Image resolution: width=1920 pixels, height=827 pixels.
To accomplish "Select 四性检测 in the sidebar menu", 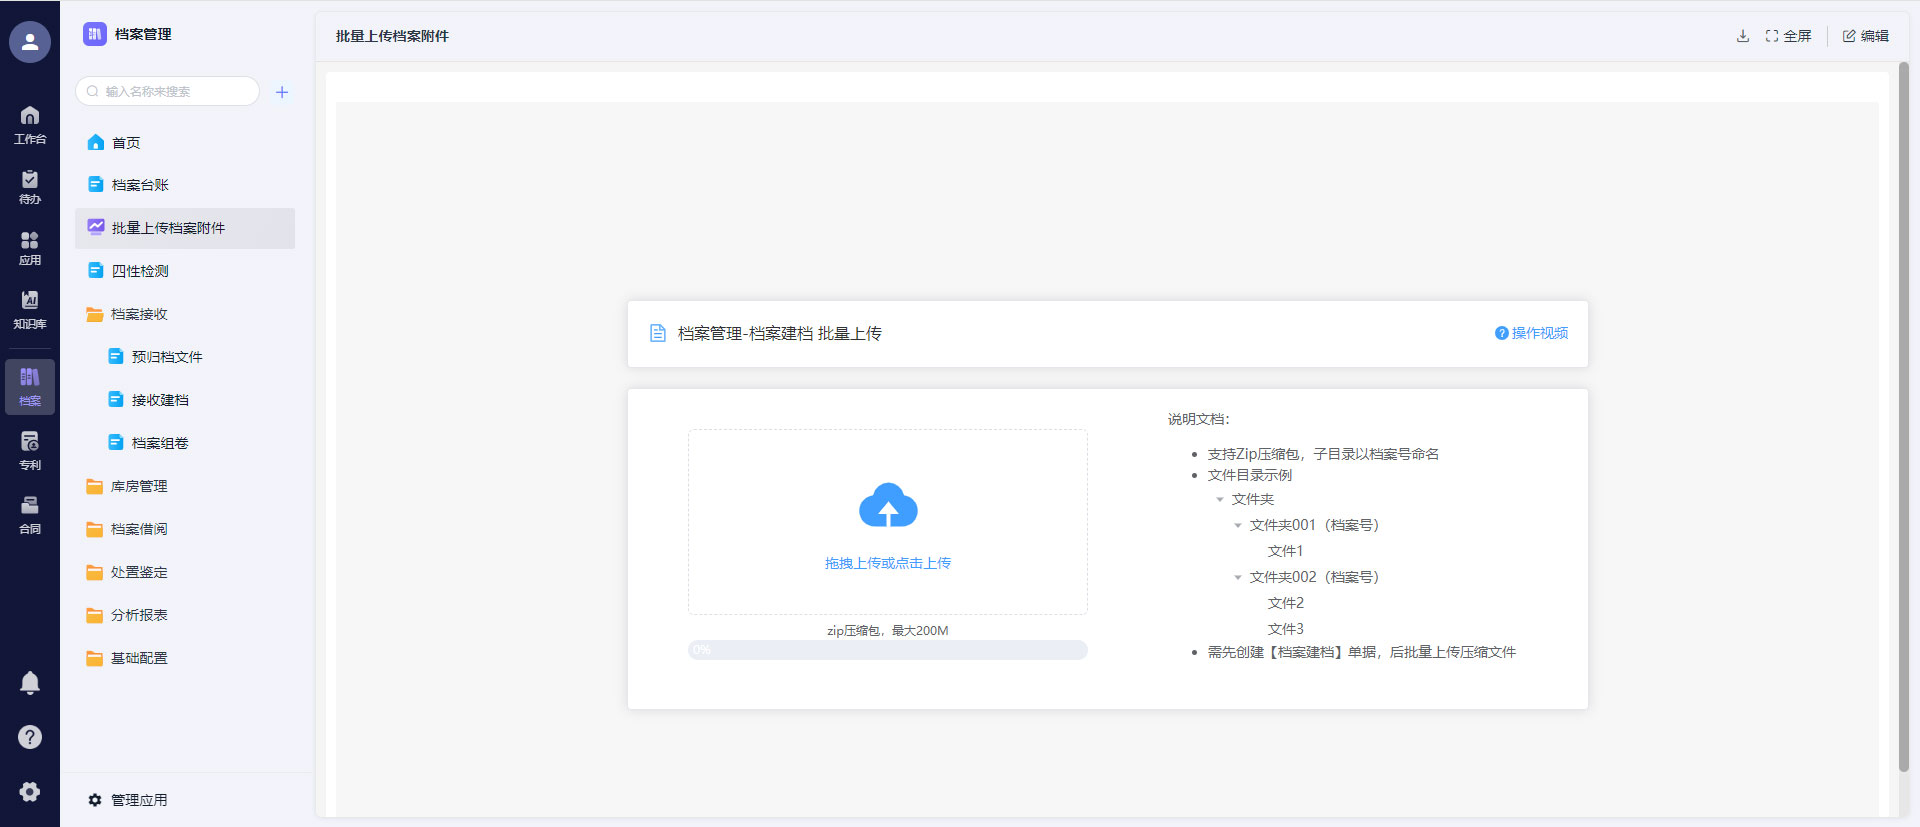I will coord(140,271).
